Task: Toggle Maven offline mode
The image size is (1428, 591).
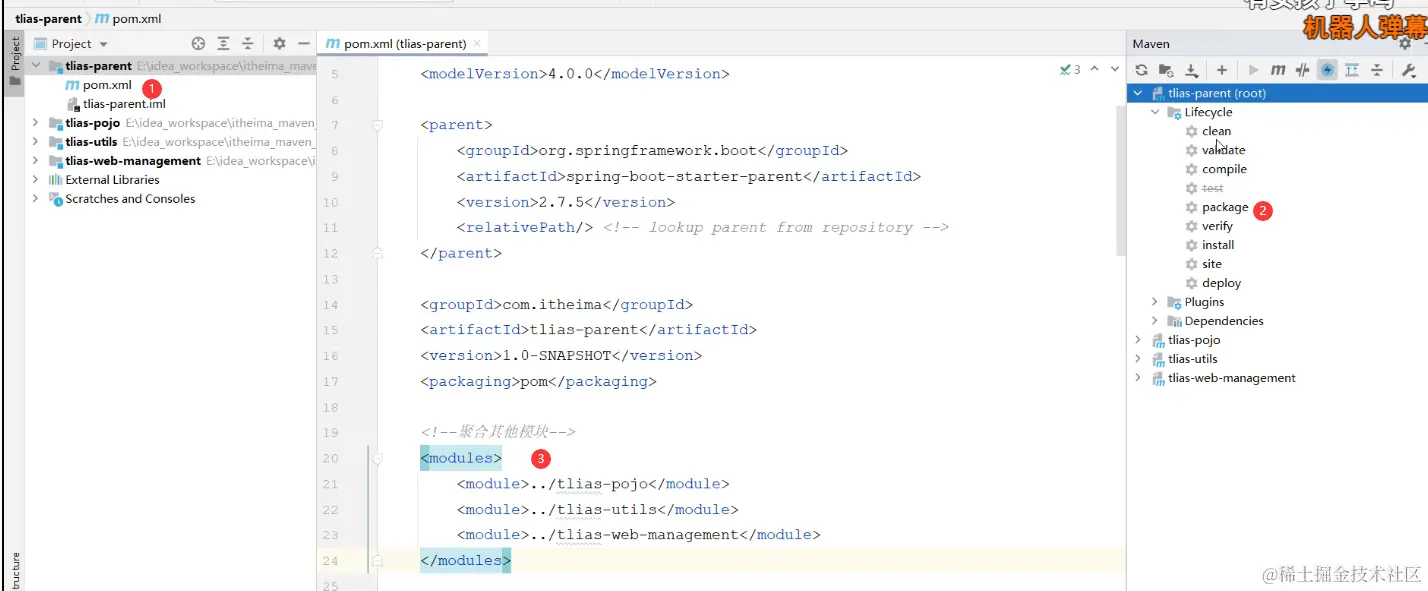Action: (x=1302, y=70)
